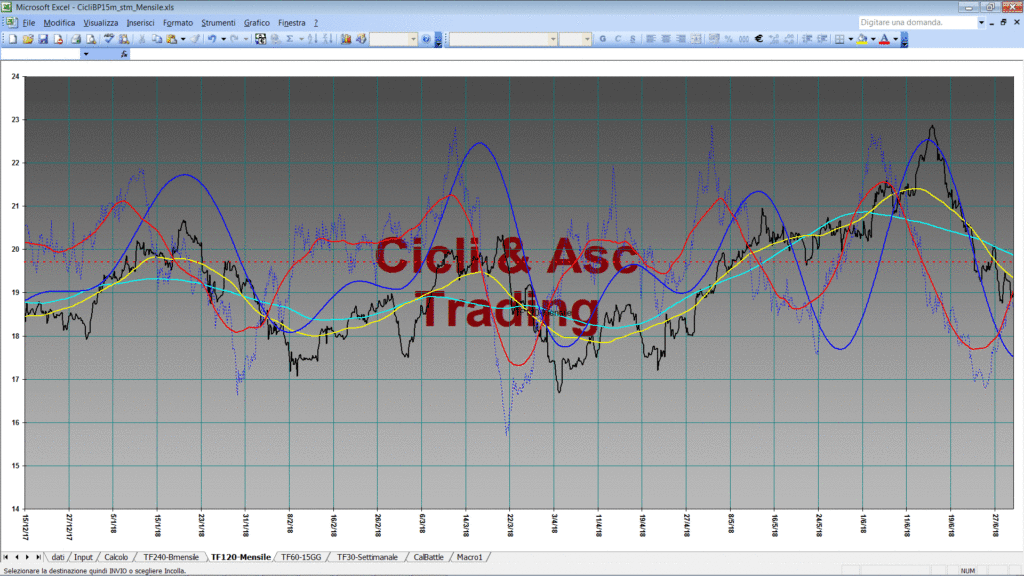
Task: Go to the Macro1 sheet tab
Action: (470, 557)
